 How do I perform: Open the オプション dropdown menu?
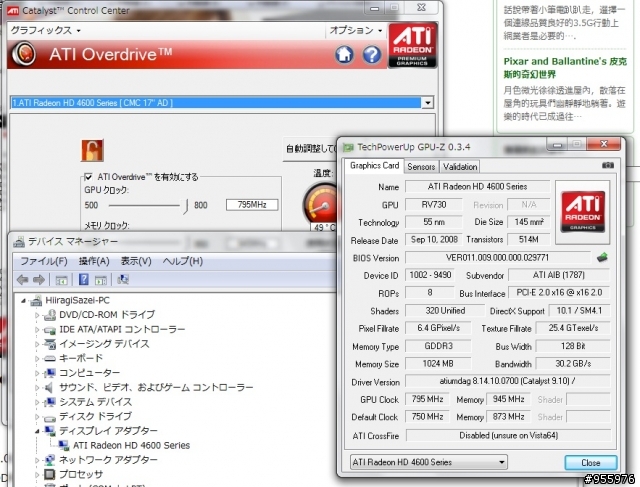point(356,30)
